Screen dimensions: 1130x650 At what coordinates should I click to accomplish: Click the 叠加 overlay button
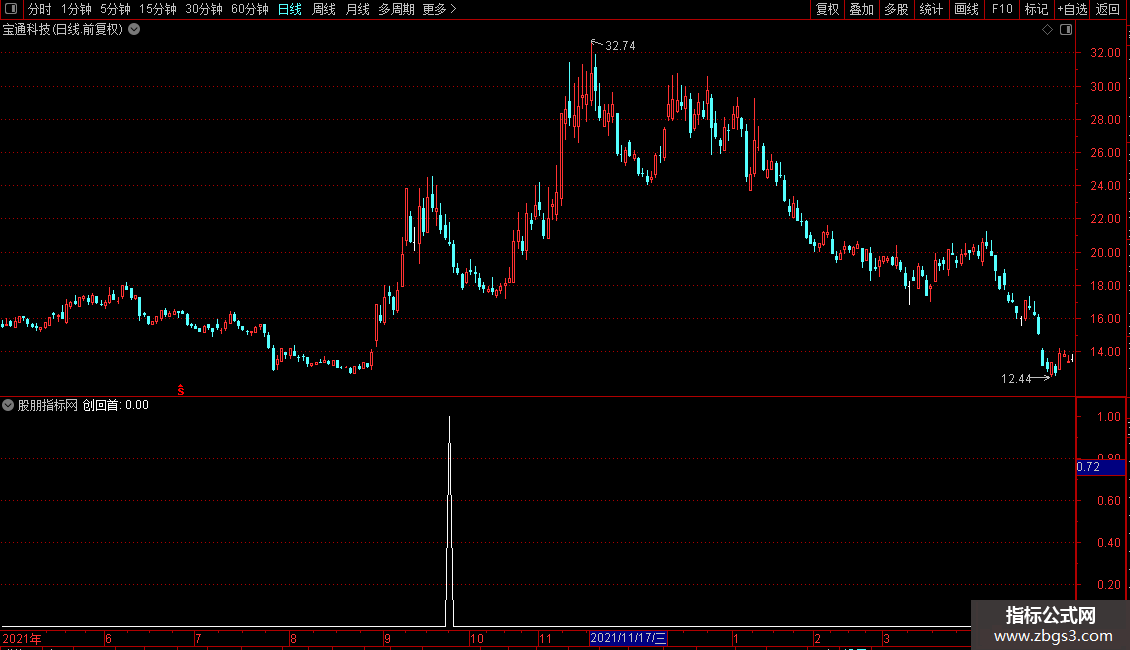click(x=862, y=9)
